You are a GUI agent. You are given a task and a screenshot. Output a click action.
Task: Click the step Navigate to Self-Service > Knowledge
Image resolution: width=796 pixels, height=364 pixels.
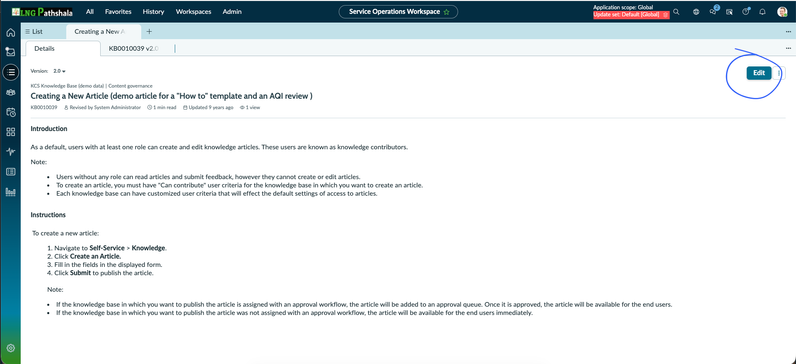[x=107, y=248]
